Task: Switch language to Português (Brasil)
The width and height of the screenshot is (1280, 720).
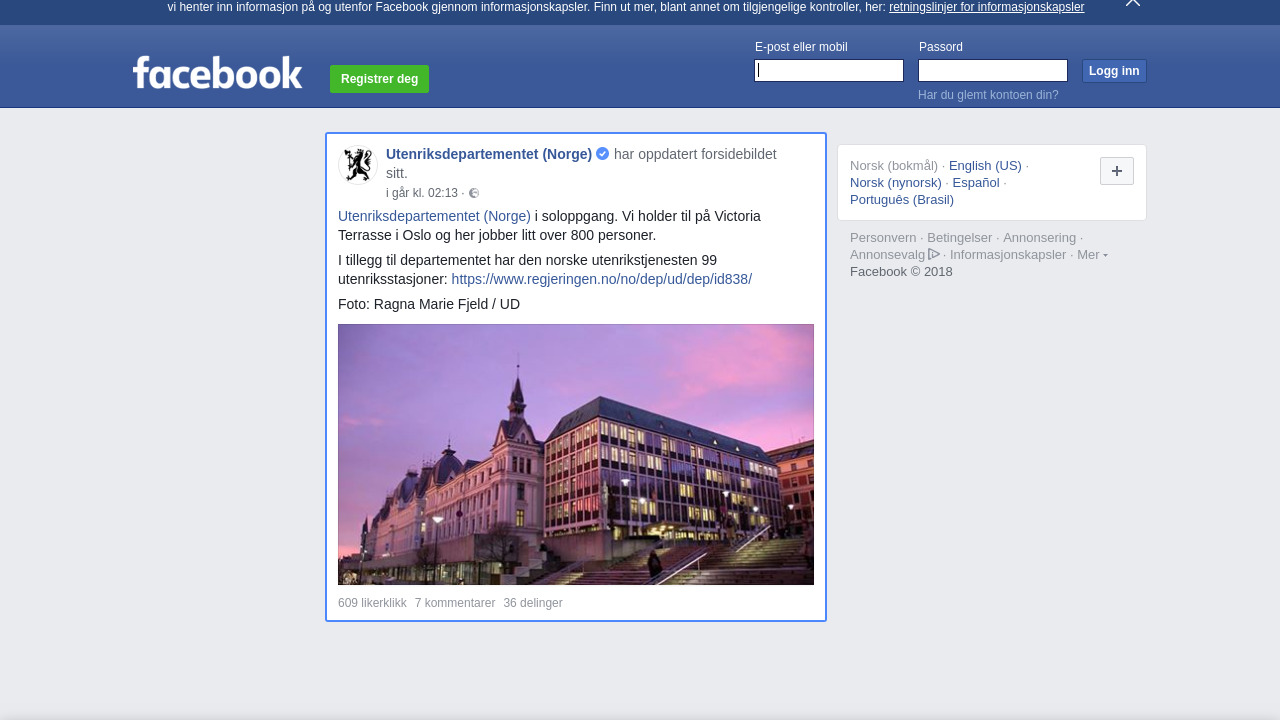Action: click(x=902, y=200)
